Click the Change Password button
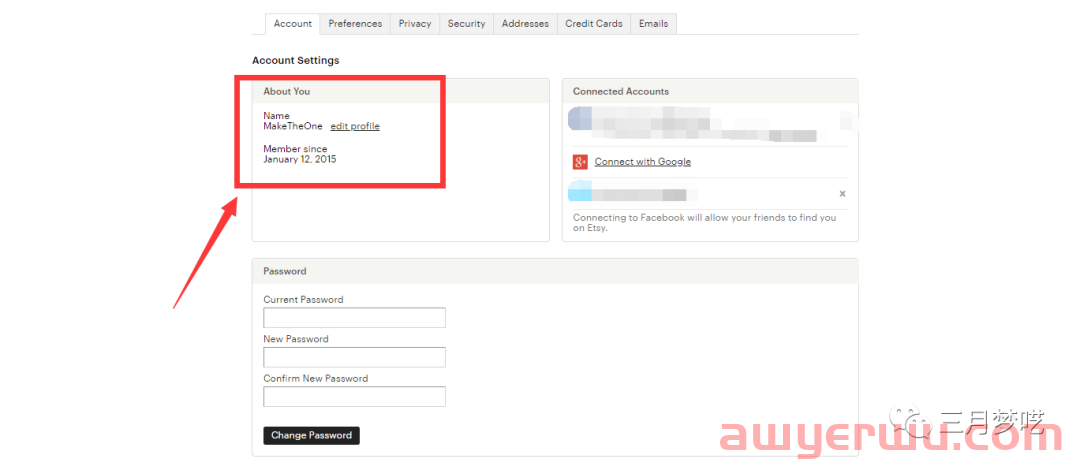Screen dimensions: 1080x470 pos(311,436)
